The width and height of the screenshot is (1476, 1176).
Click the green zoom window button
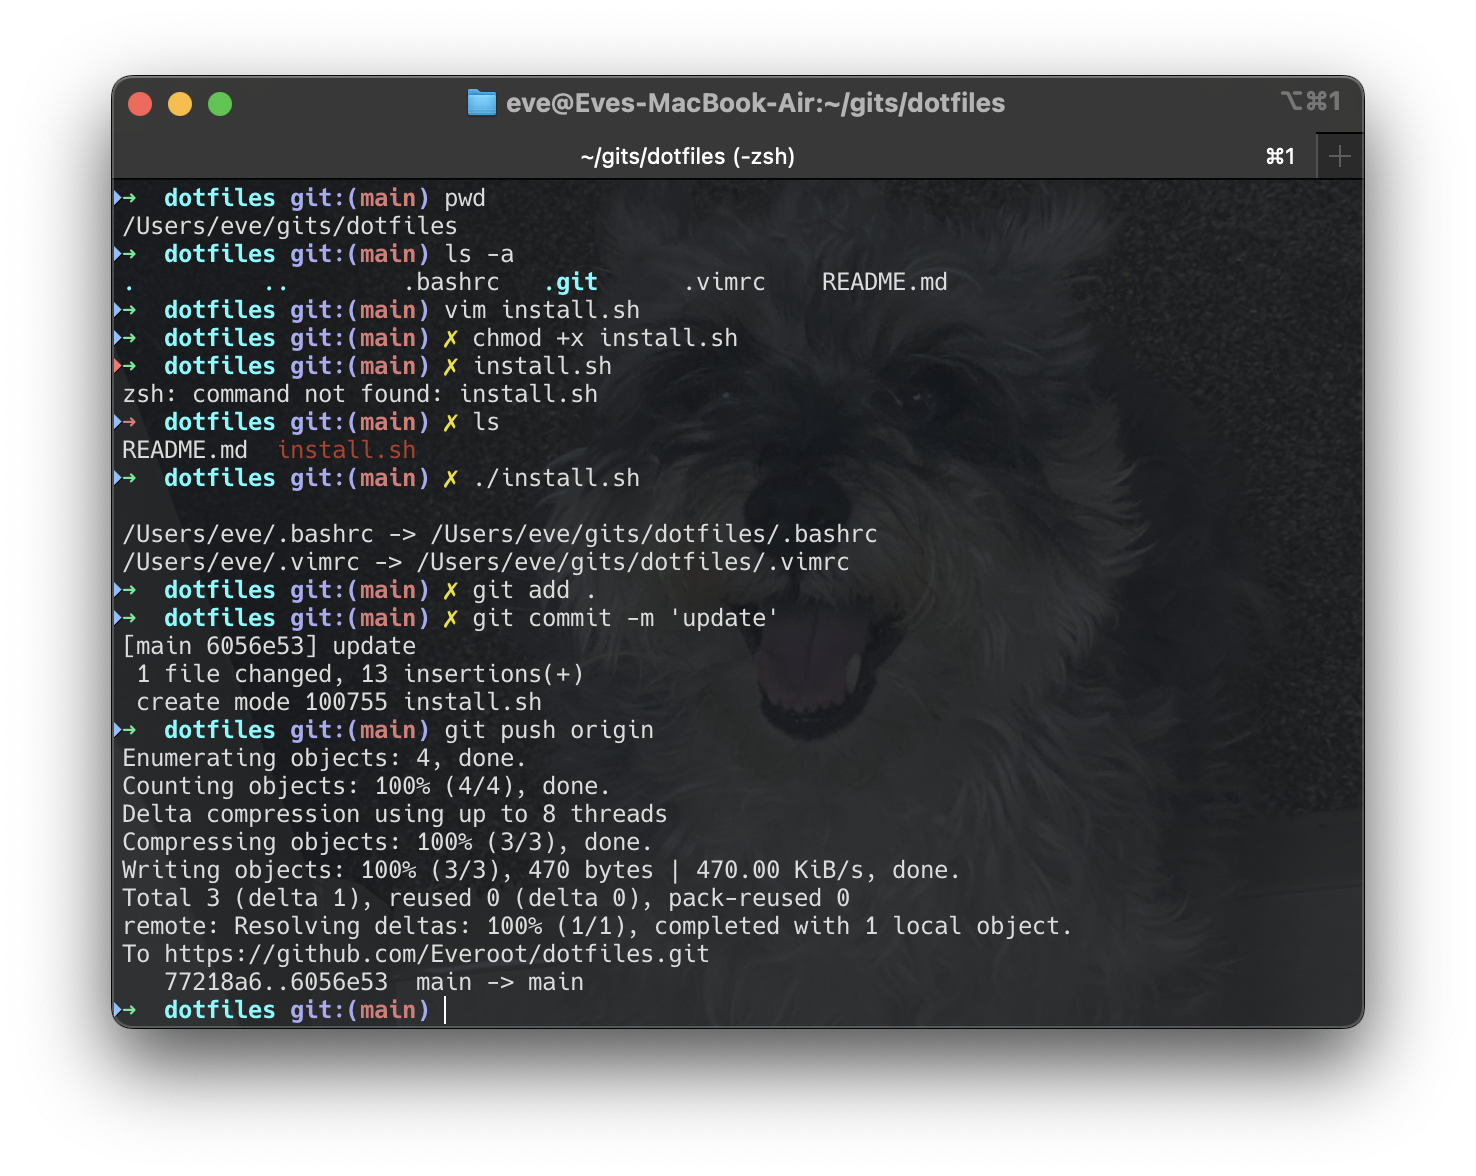tap(220, 104)
